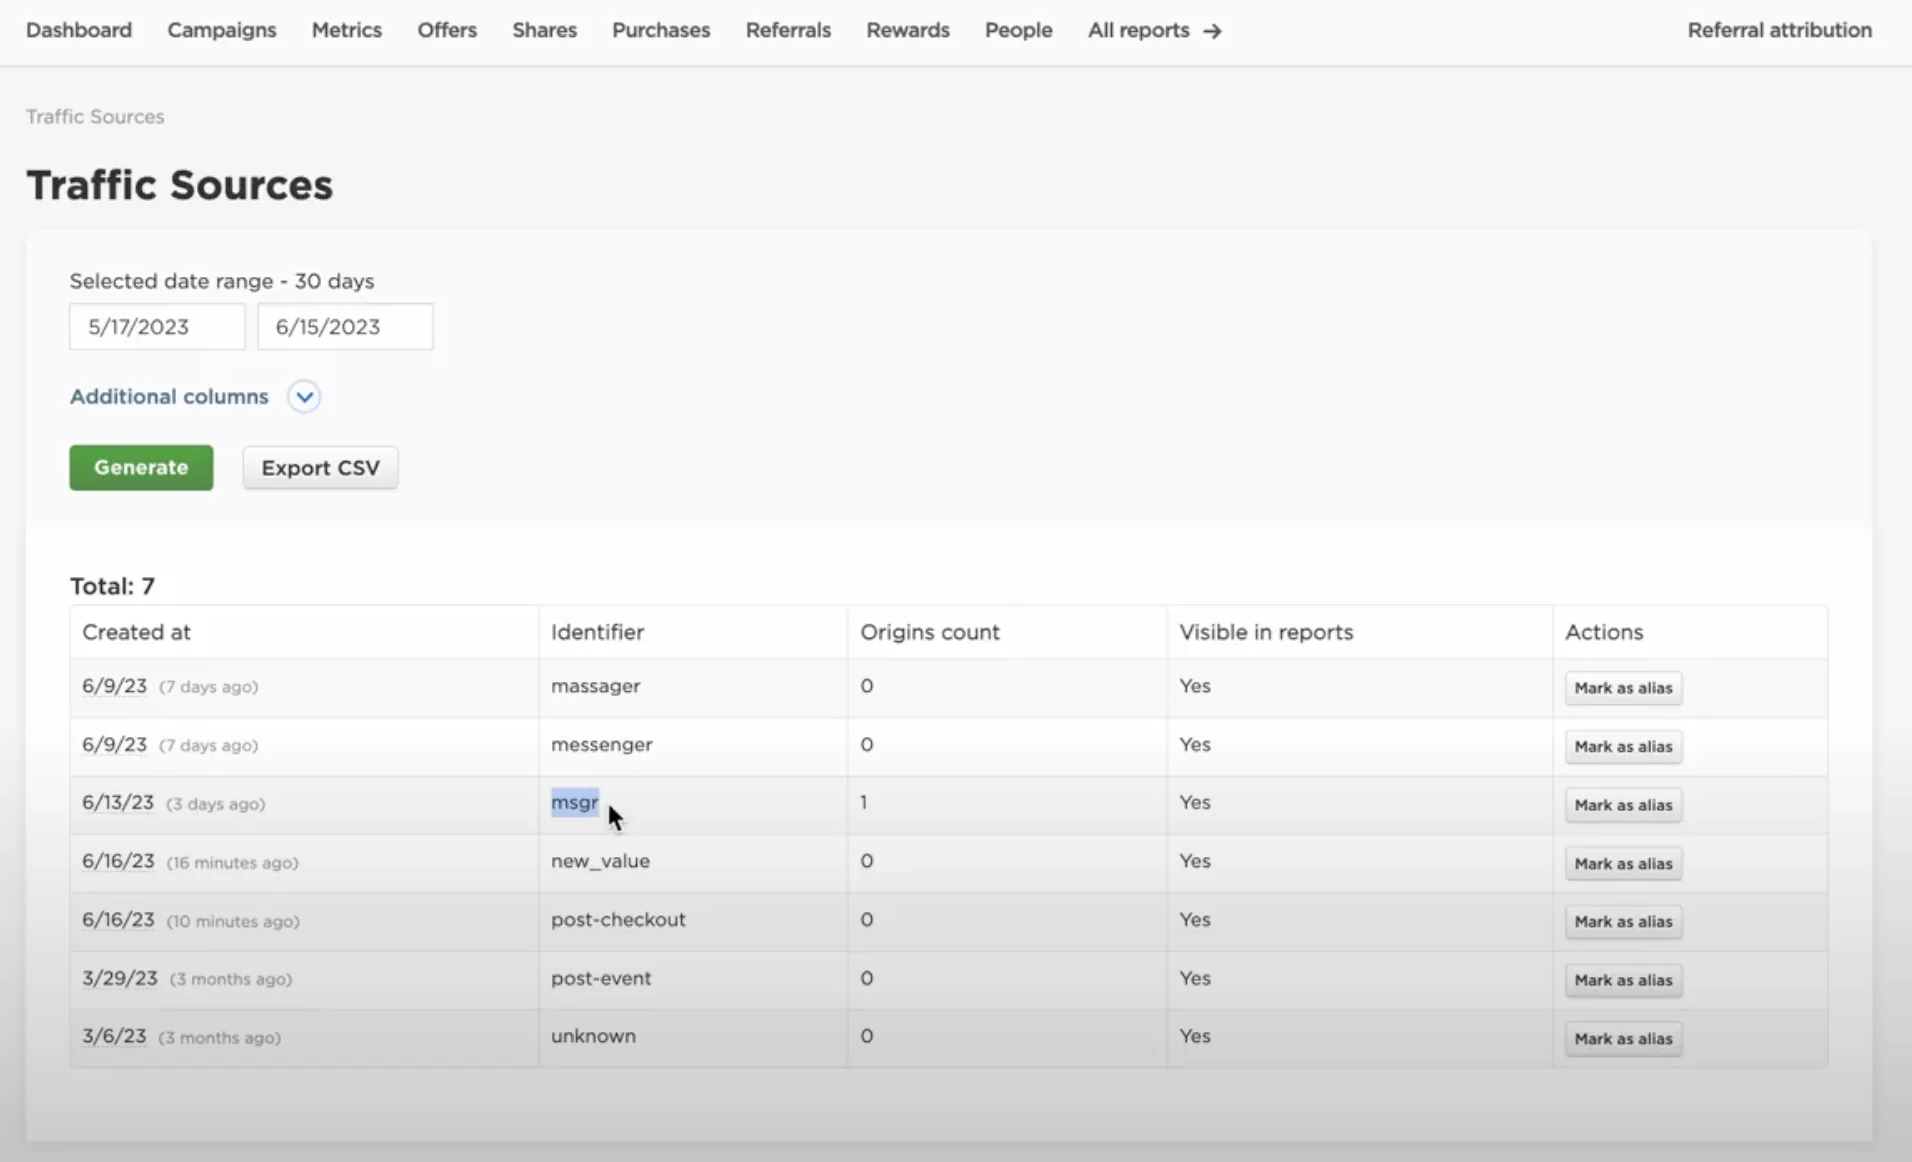This screenshot has width=1912, height=1162.
Task: Go to the Campaigns tab
Action: coord(222,30)
